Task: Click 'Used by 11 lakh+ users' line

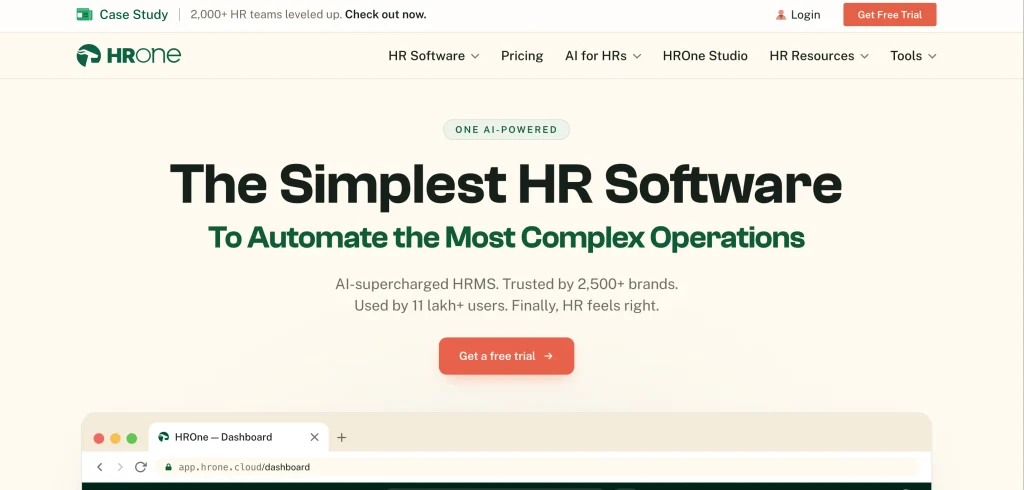Action: (506, 305)
